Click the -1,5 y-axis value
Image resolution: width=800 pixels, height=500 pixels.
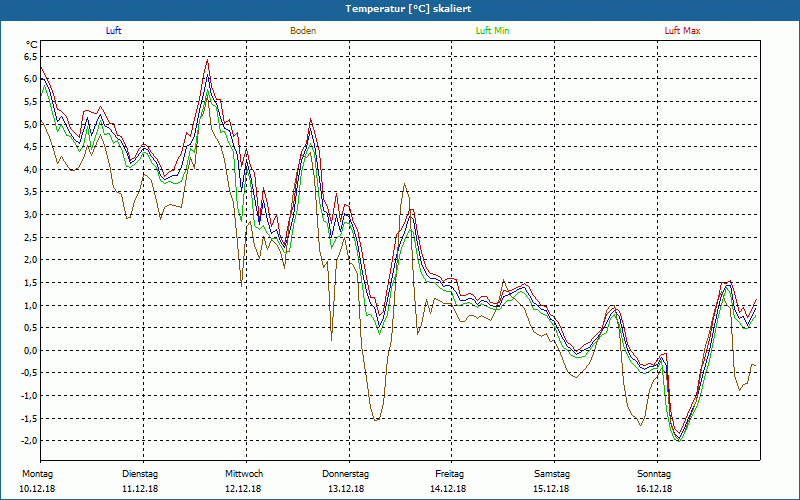[29, 418]
